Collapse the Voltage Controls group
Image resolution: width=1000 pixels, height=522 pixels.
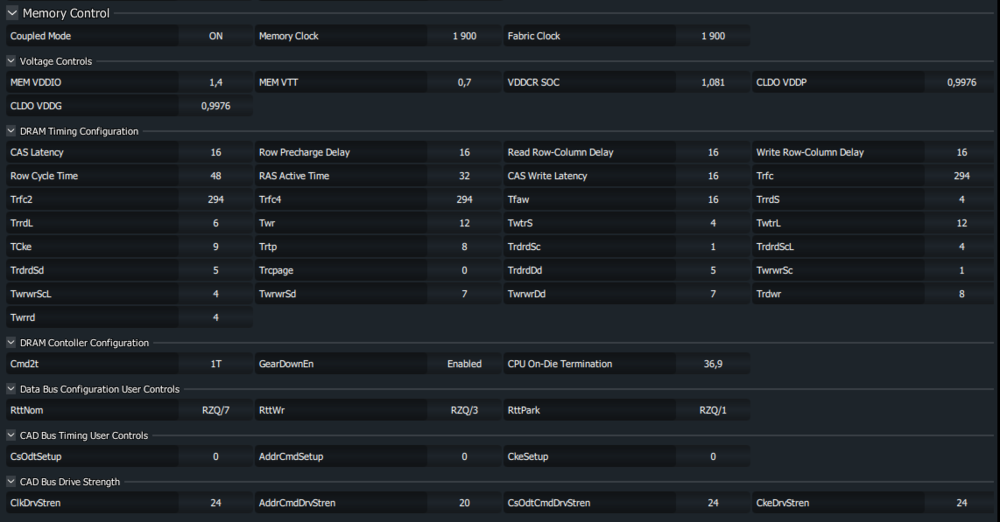tap(11, 61)
